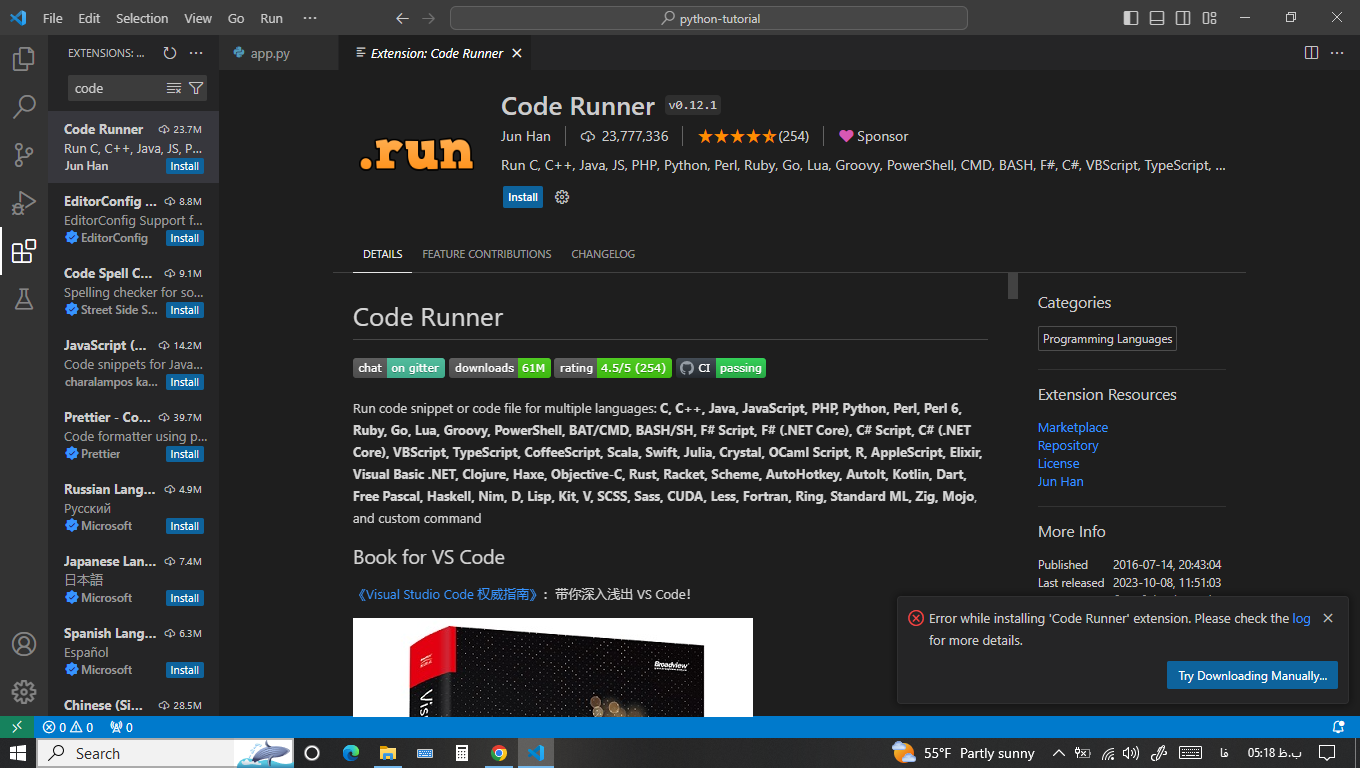The image size is (1360, 768).
Task: Close the Extension: Code Runner tab
Action: pyautogui.click(x=518, y=53)
